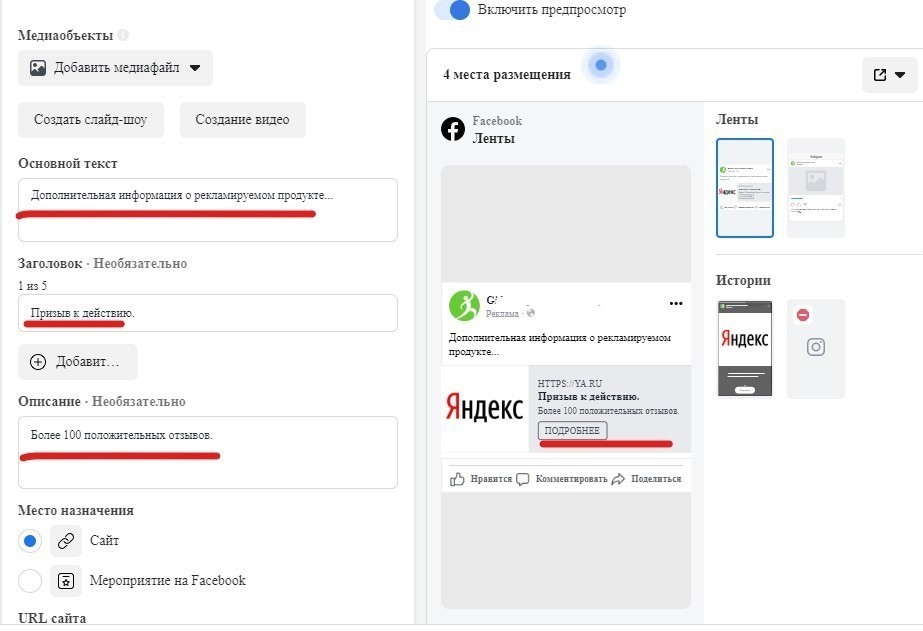923x631 pixels.
Task: Click the Создать слайд-шоу button
Action: click(x=91, y=119)
